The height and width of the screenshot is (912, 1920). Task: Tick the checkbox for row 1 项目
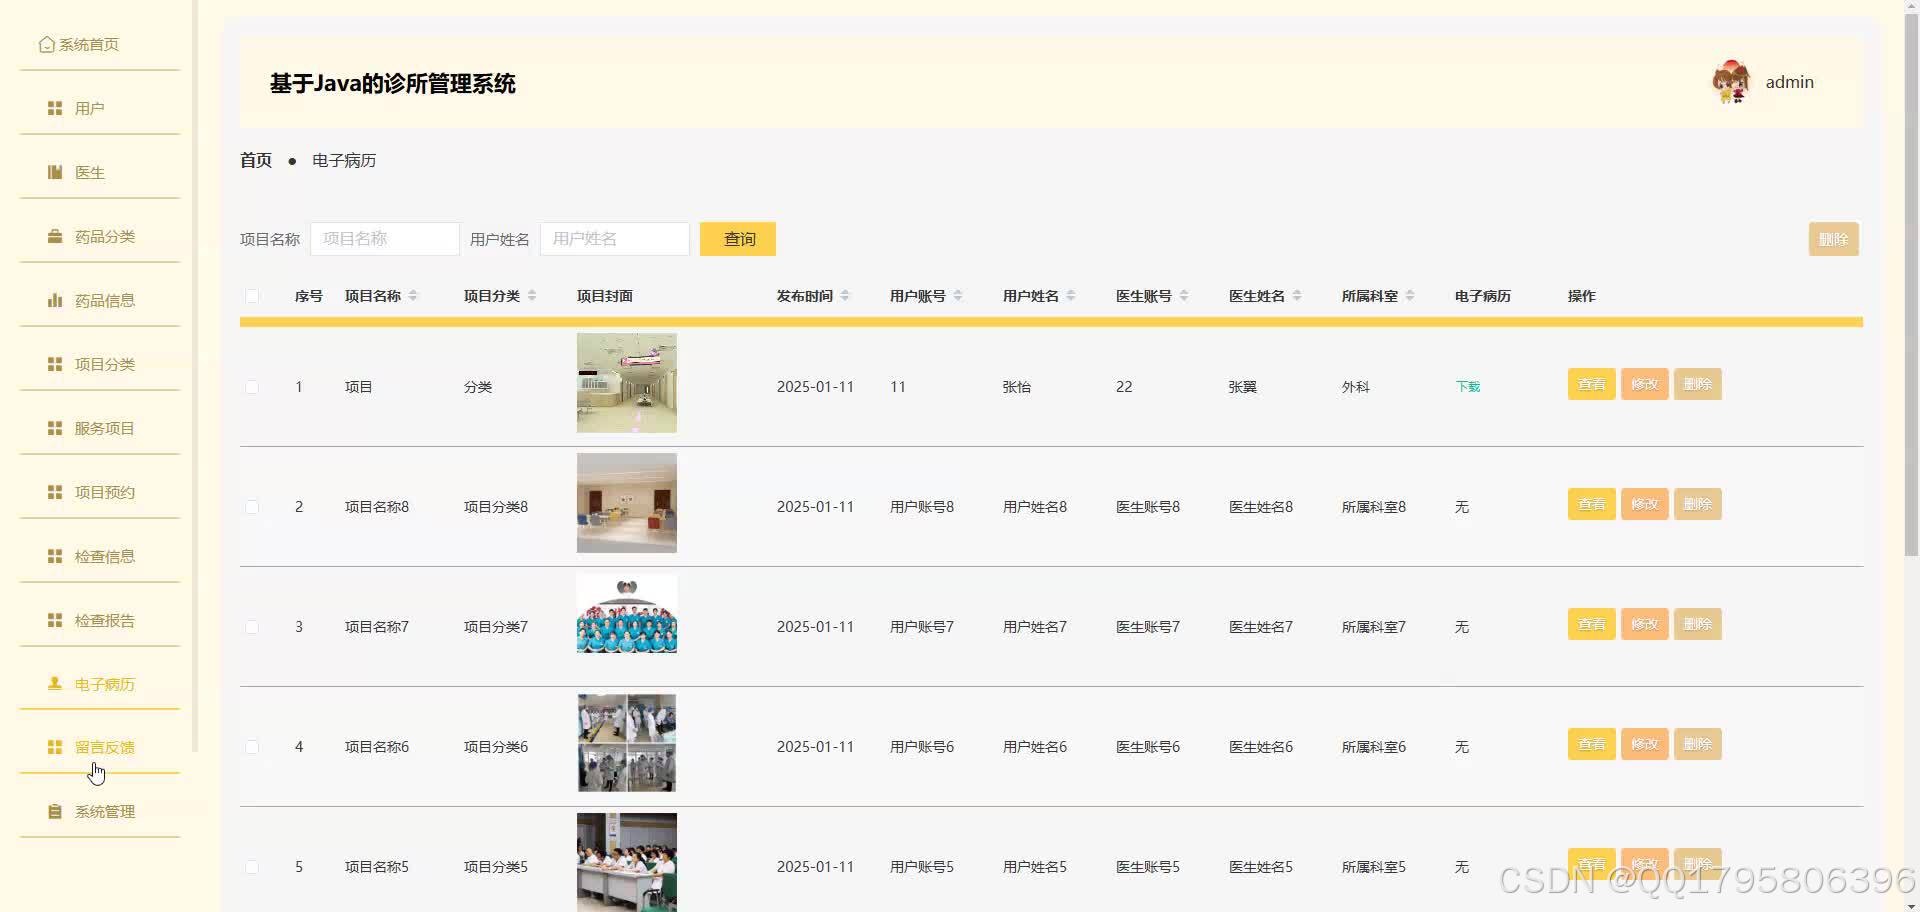coord(253,387)
